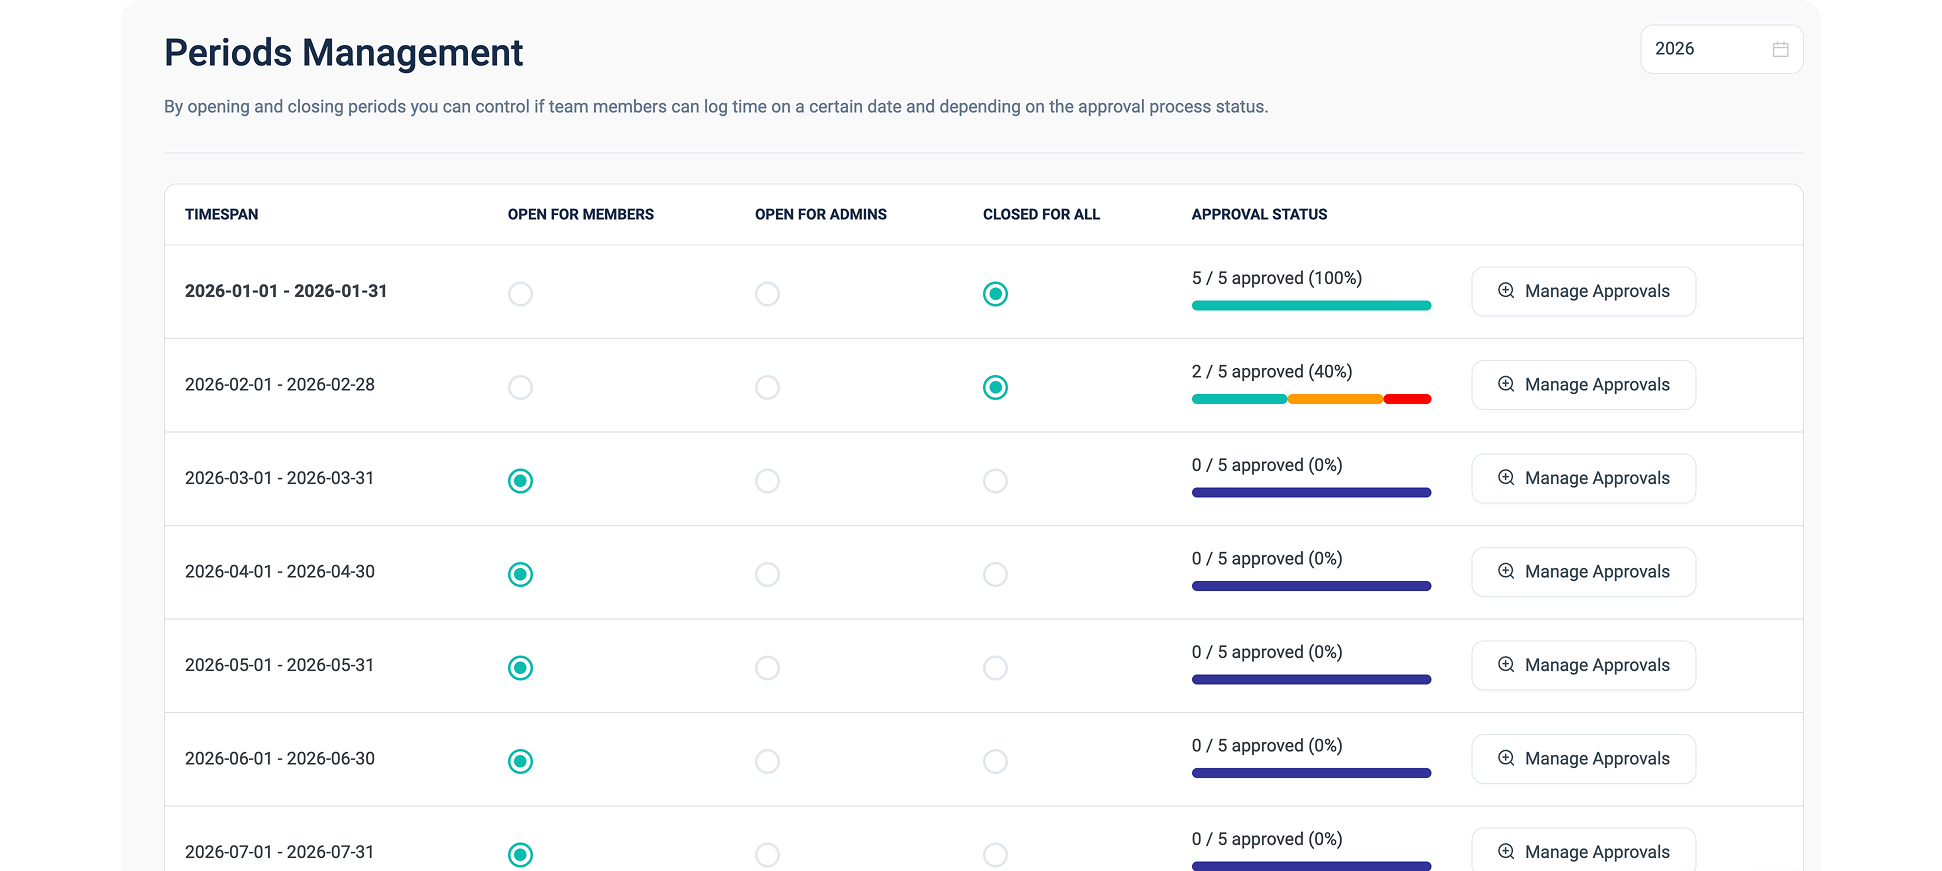Set January period open for members
The image size is (1942, 871).
(520, 294)
